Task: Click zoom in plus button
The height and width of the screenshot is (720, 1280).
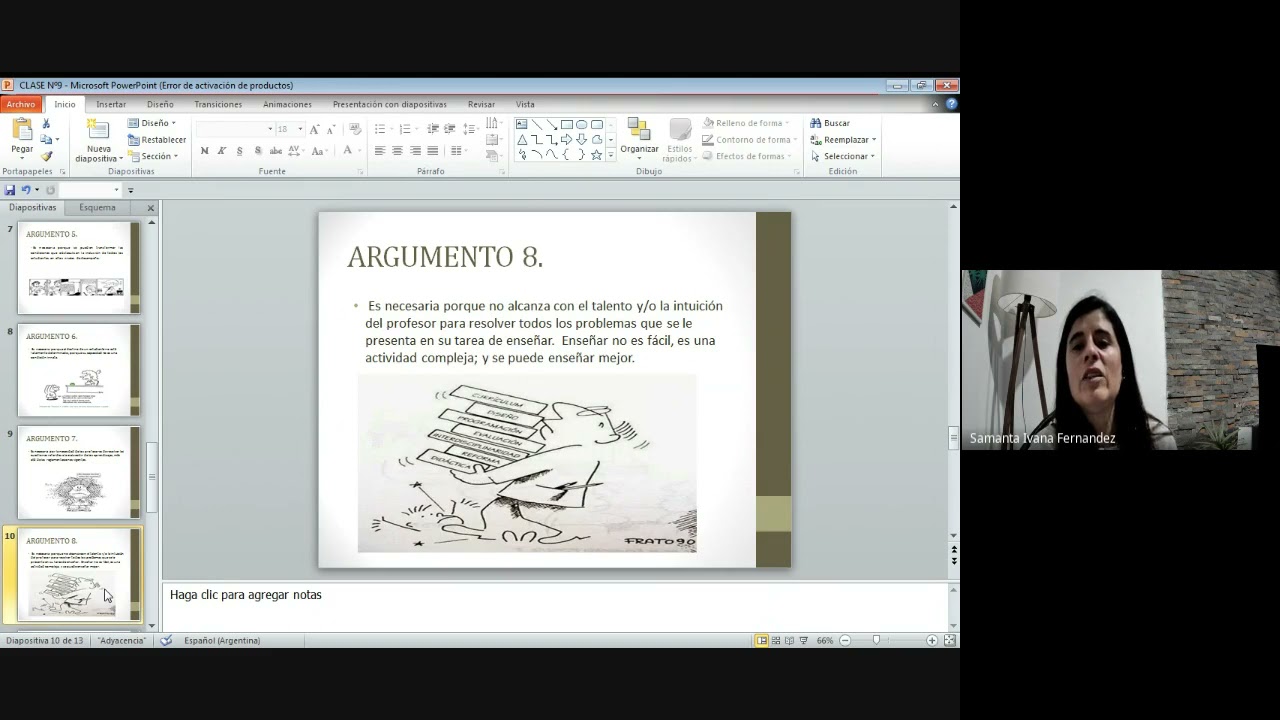Action: 932,640
